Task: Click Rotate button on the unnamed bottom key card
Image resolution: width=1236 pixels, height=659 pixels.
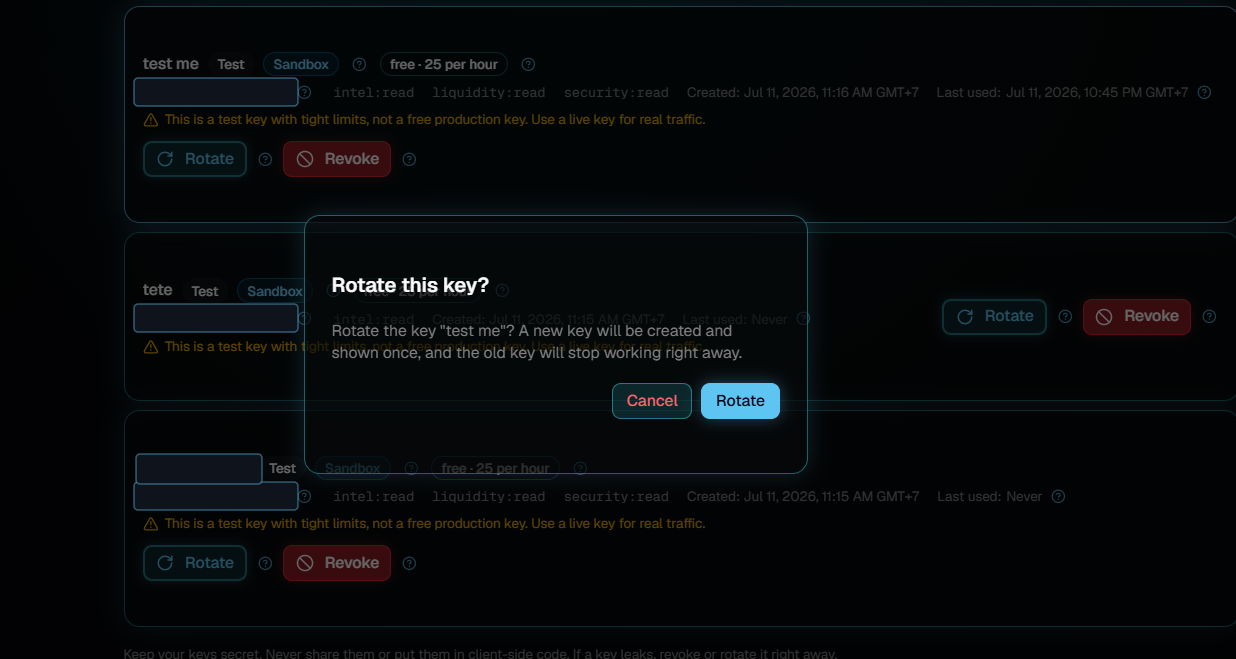Action: [x=195, y=563]
